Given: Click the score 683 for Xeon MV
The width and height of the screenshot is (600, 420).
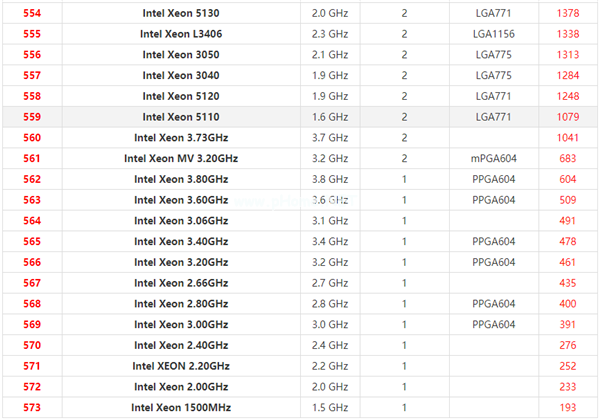Looking at the screenshot, I should point(567,159).
